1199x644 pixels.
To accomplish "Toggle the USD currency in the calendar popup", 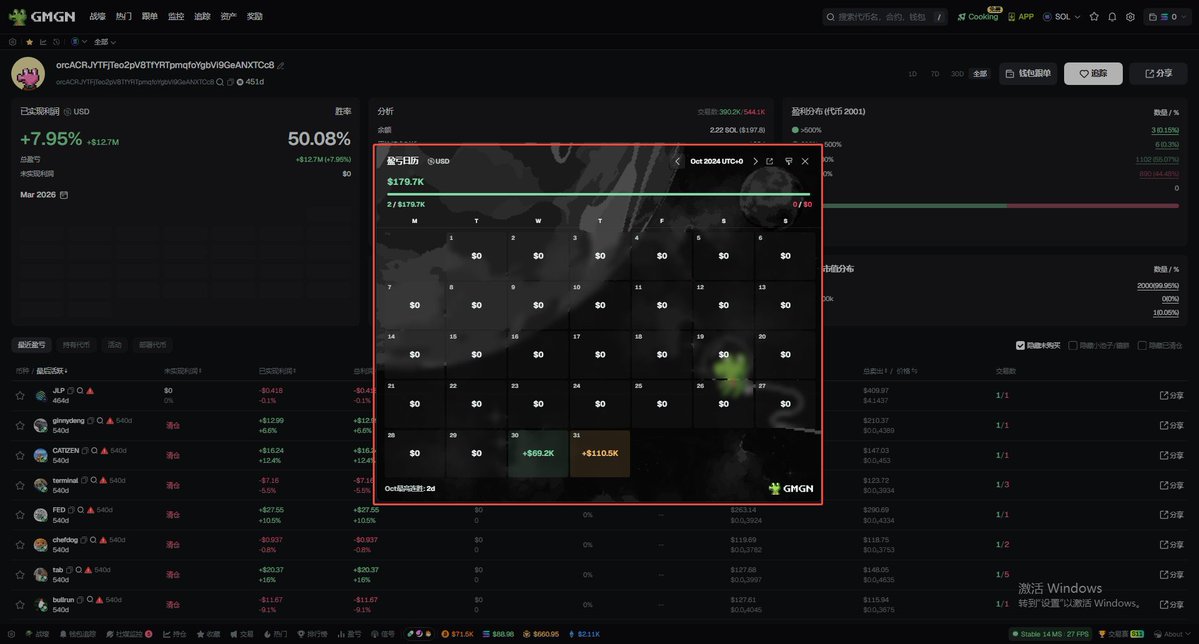I will click(x=438, y=161).
